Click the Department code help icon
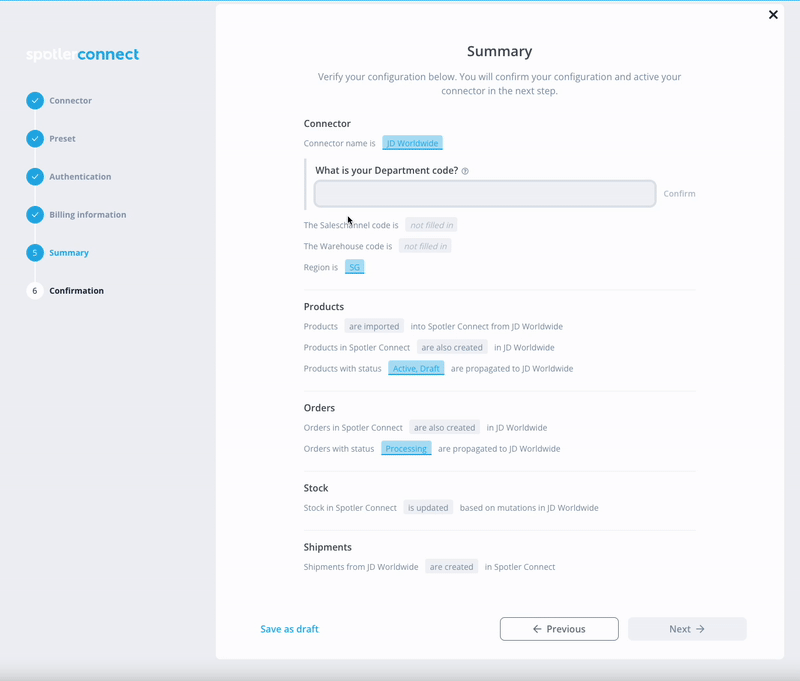Image resolution: width=800 pixels, height=681 pixels. click(465, 171)
